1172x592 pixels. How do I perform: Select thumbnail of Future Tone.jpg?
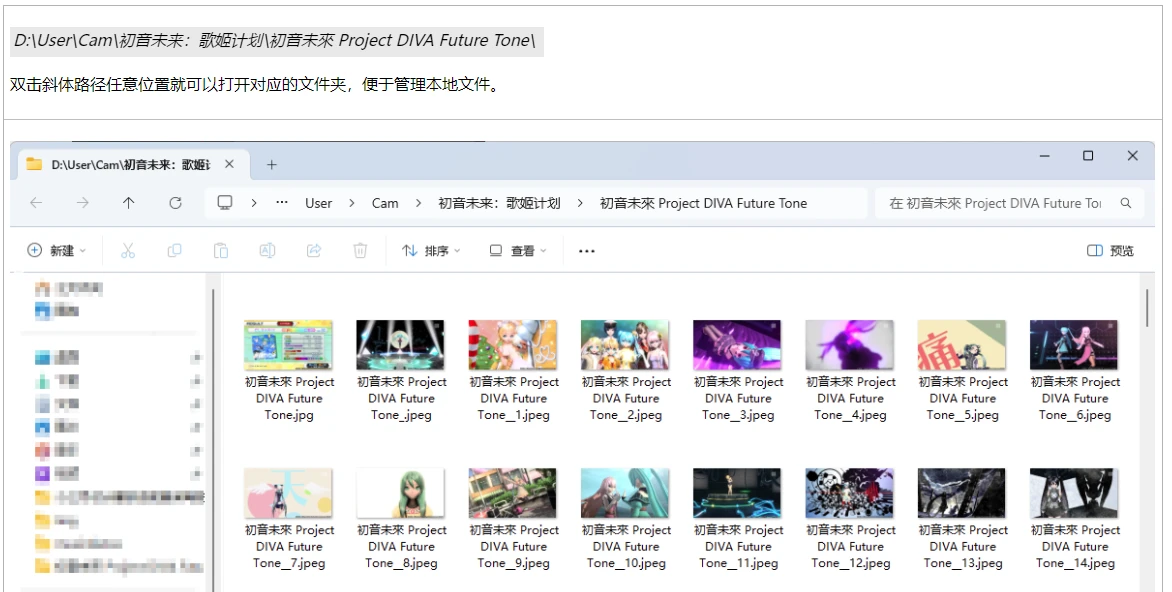coord(289,345)
